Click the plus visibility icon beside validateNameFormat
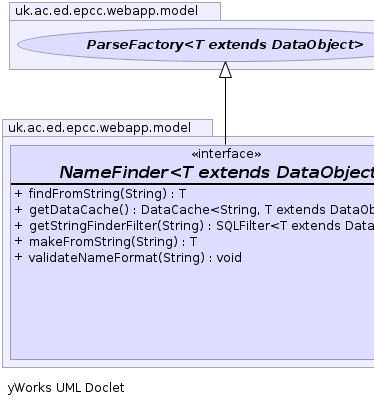 click(x=19, y=257)
